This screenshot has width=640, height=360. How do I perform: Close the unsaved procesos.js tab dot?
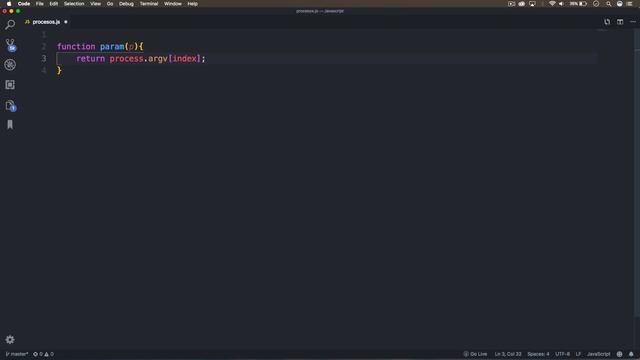[x=66, y=22]
